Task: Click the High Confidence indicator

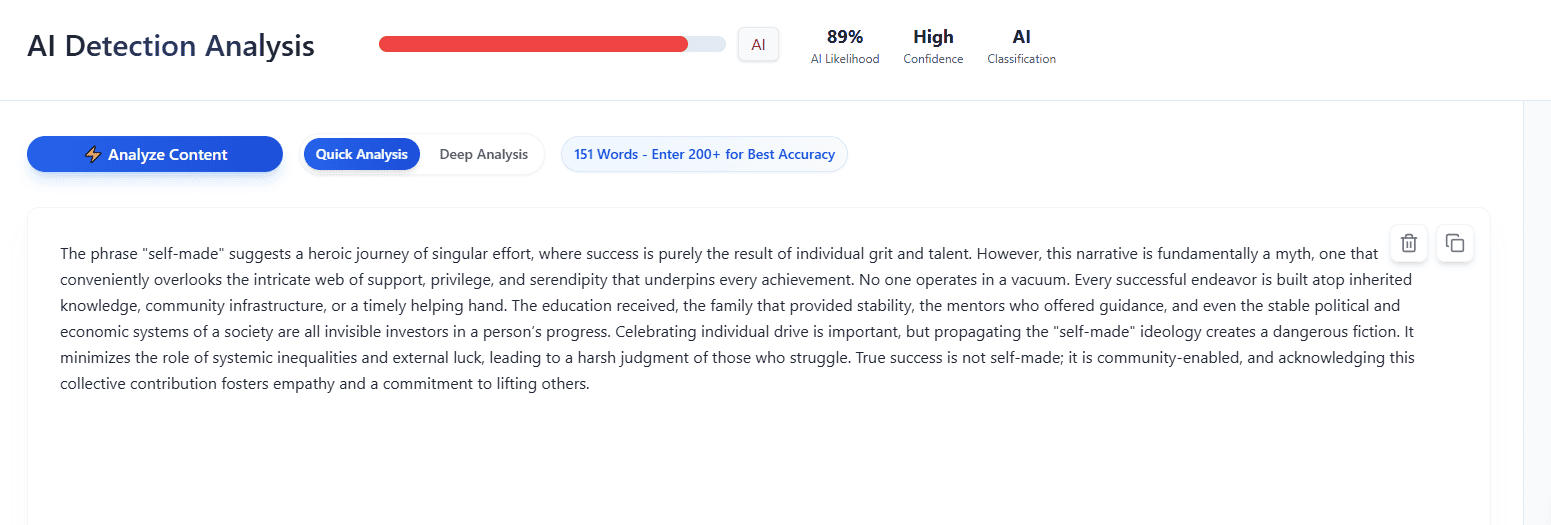Action: 933,46
